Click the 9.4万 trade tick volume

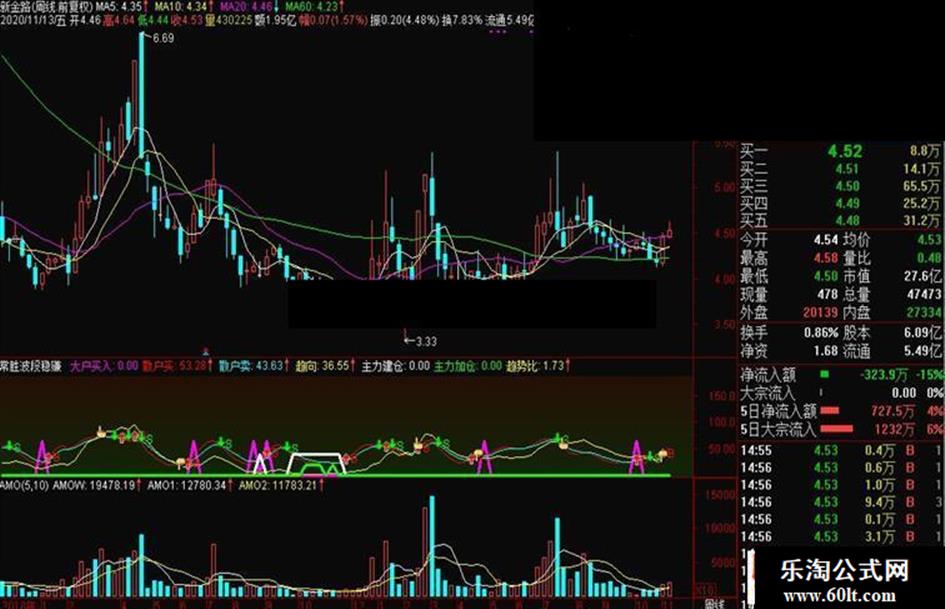pyautogui.click(x=880, y=502)
